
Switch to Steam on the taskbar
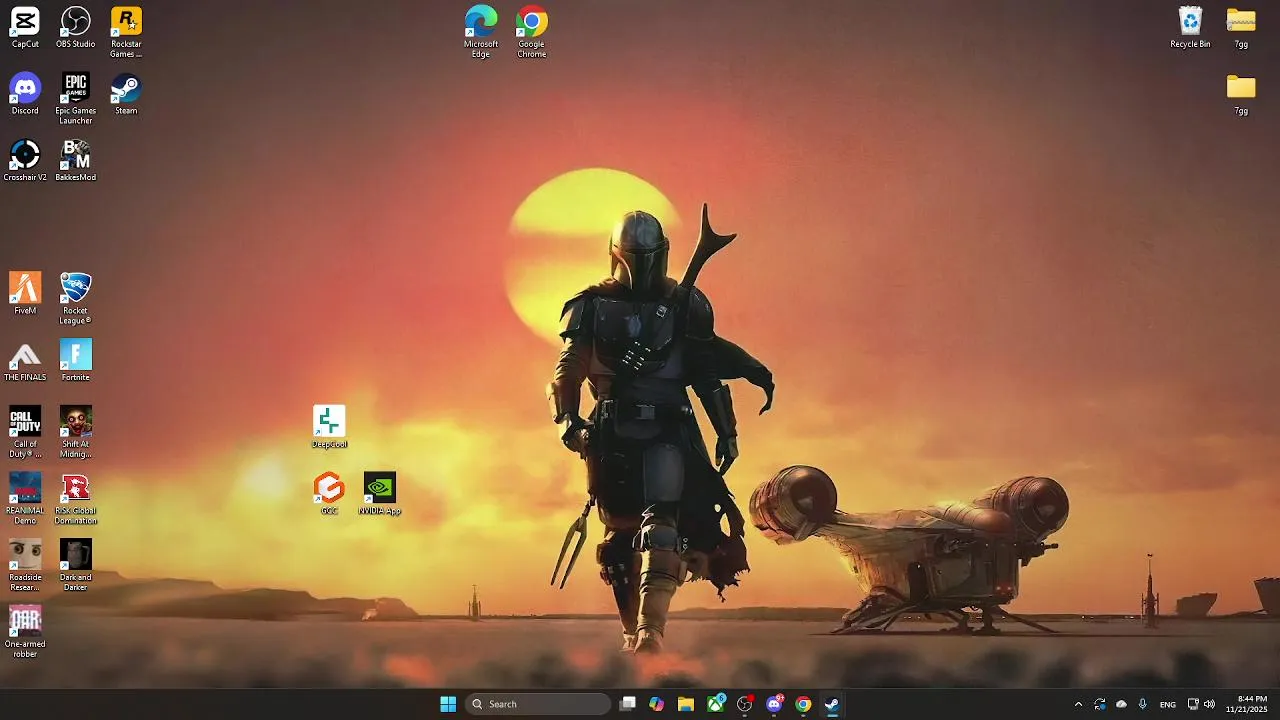click(832, 704)
